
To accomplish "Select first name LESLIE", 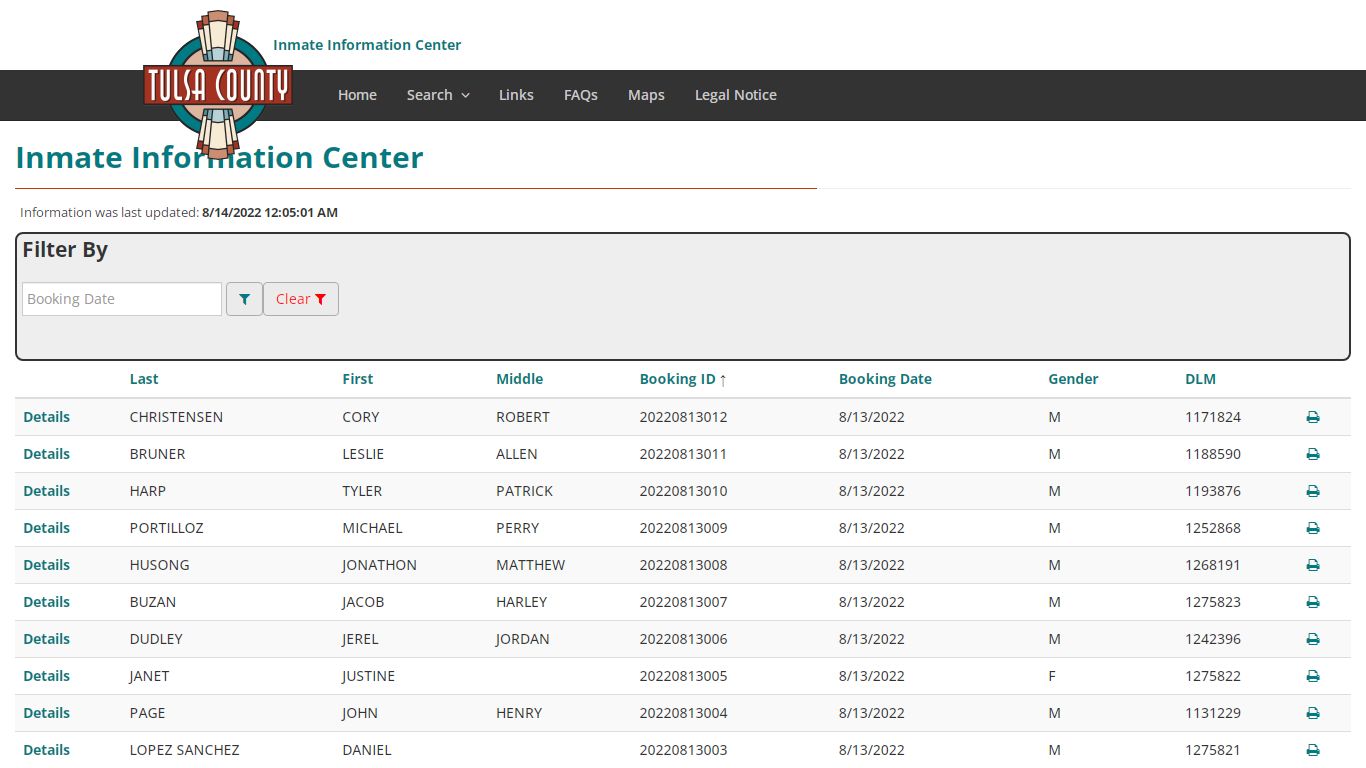I will 361,454.
